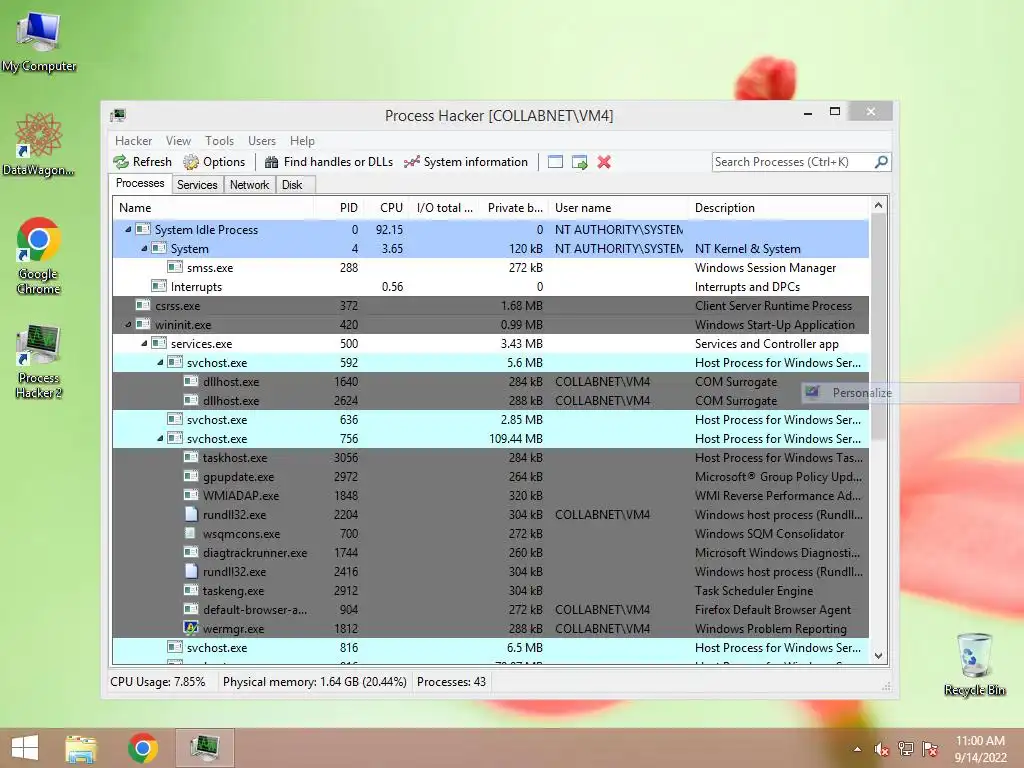Sort by the PID column header
Viewport: 1024px width, 768px height.
338,208
